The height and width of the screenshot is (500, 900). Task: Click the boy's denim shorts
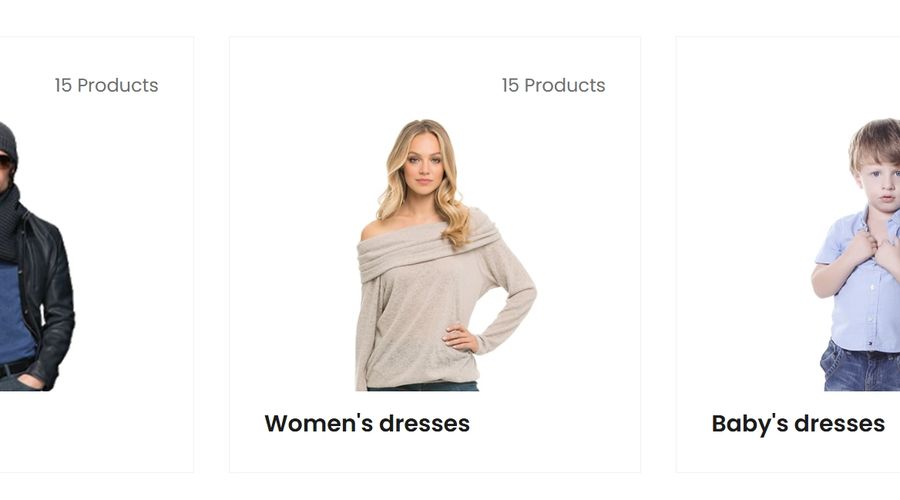click(861, 366)
